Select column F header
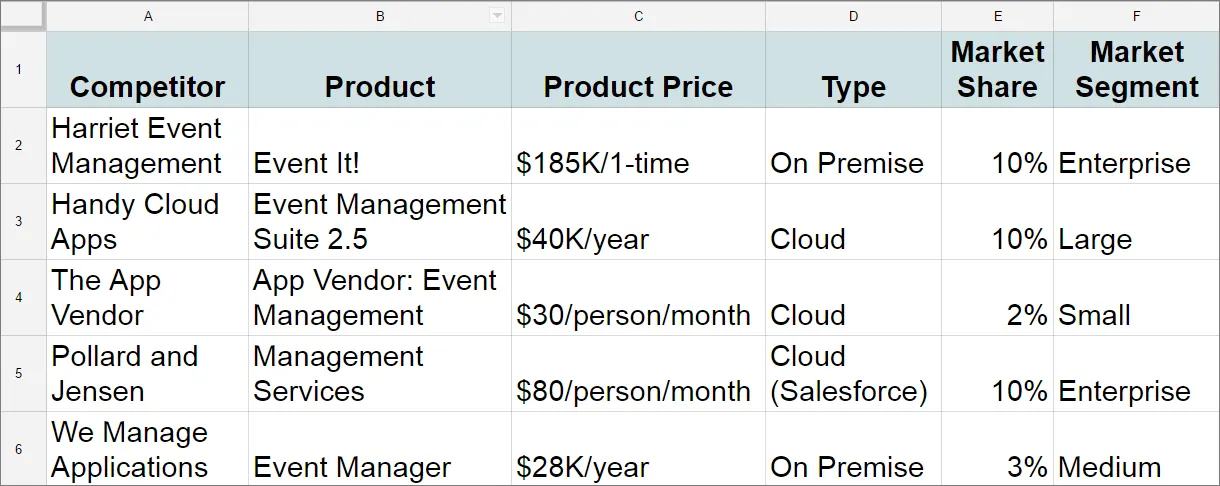1220x486 pixels. tap(1136, 16)
